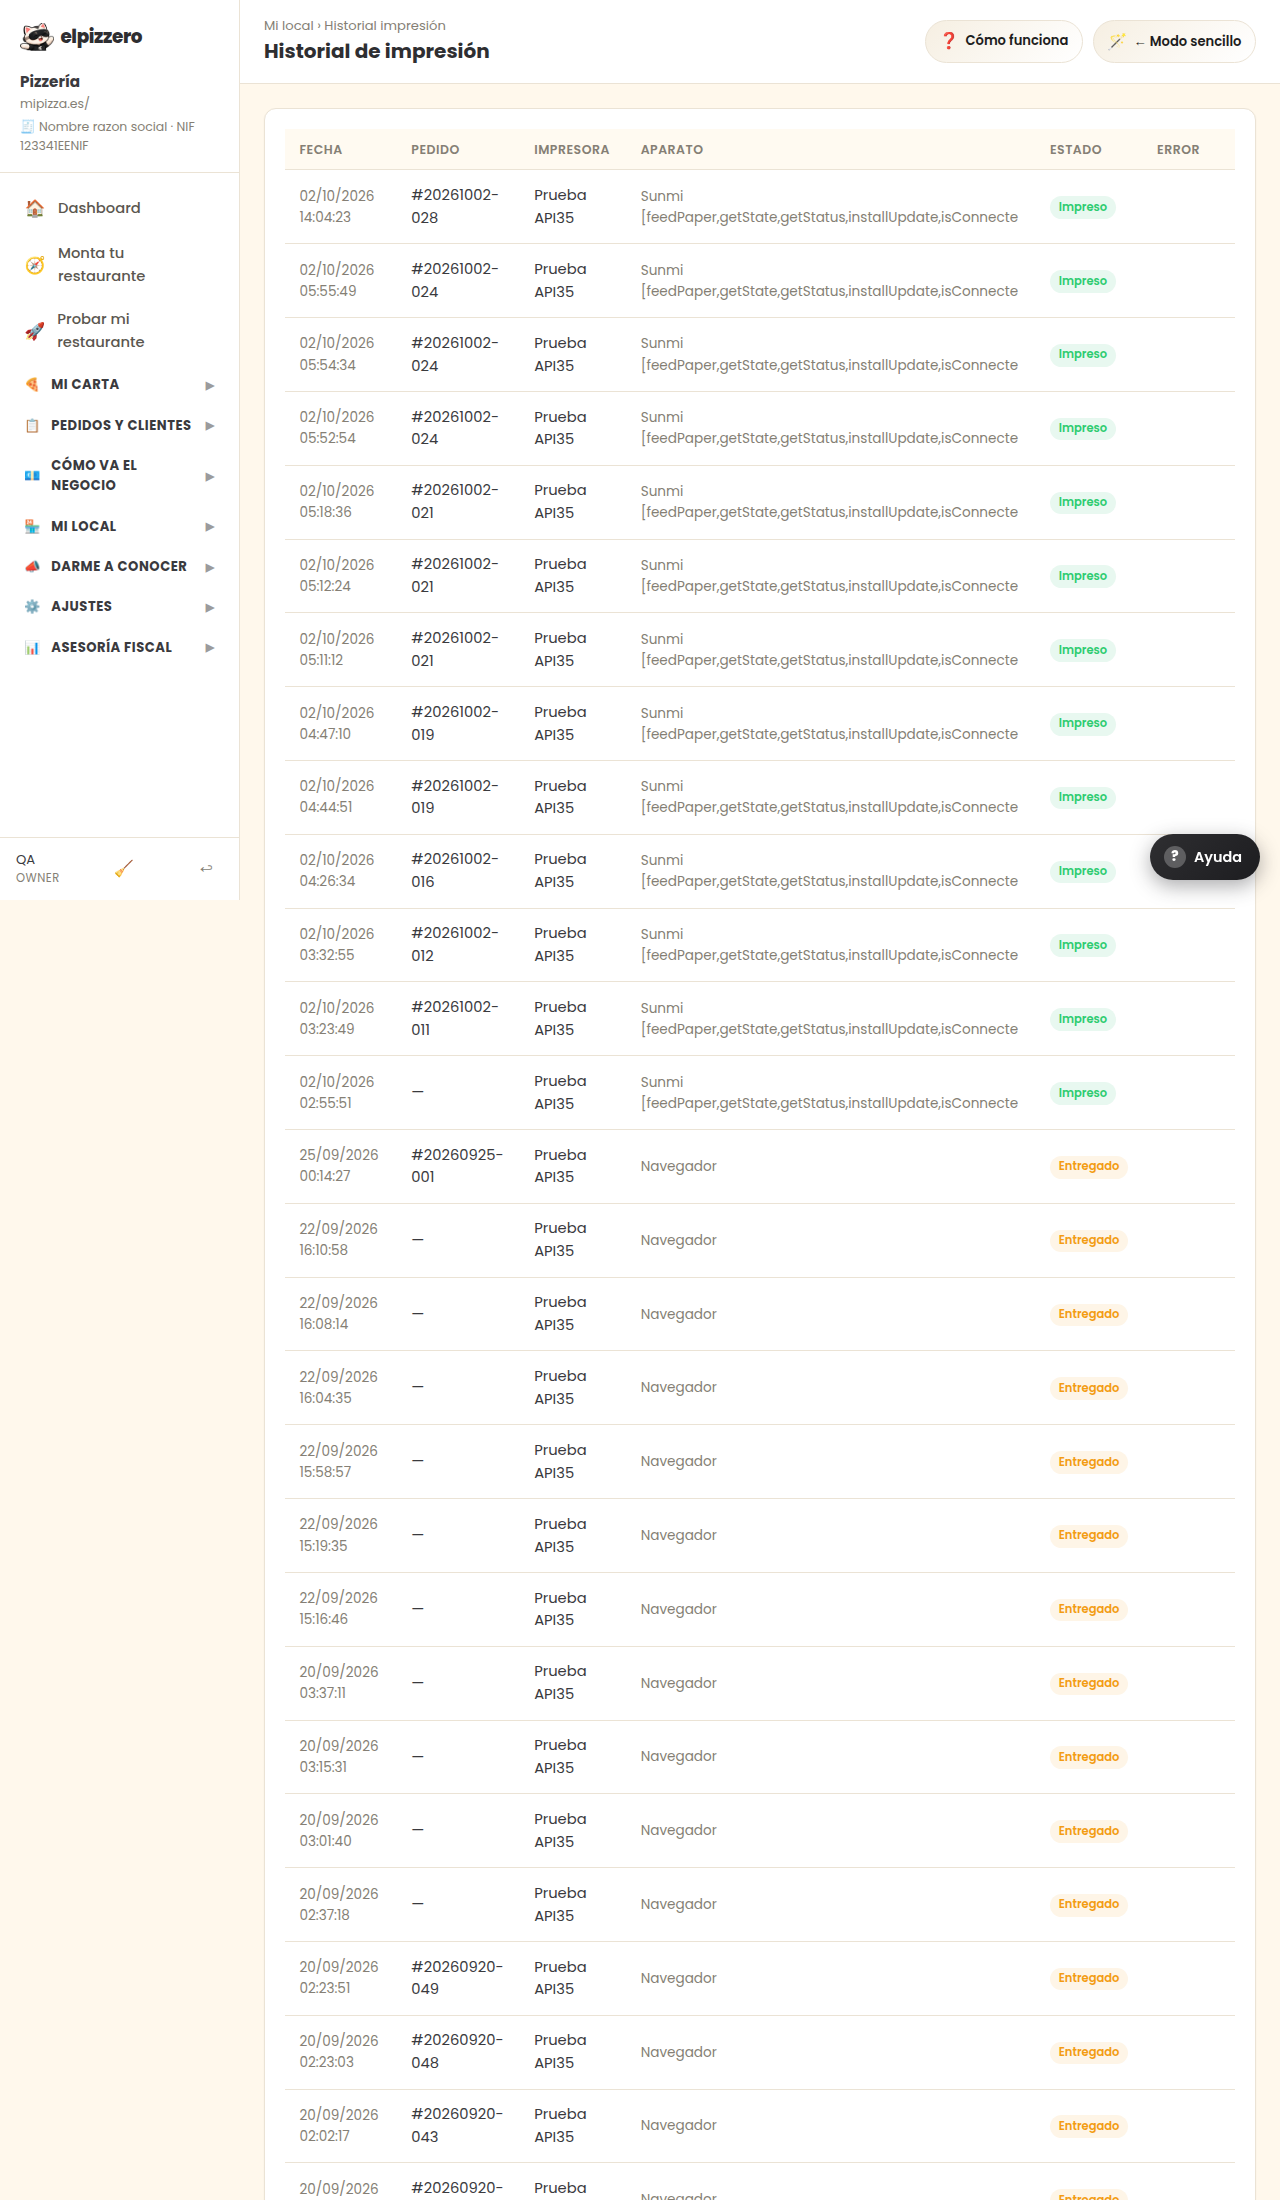The width and height of the screenshot is (1280, 2200).
Task: Click the megaphone icon for DARME A CONOCER
Action: coord(32,567)
